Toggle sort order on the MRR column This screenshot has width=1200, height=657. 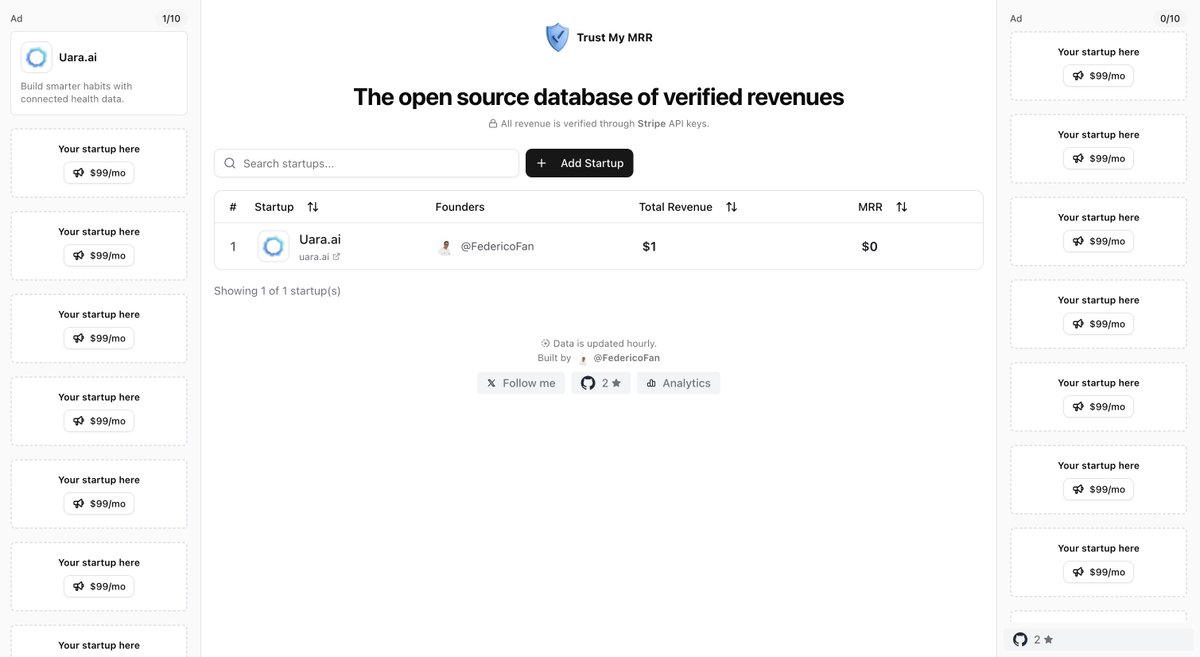tap(901, 206)
